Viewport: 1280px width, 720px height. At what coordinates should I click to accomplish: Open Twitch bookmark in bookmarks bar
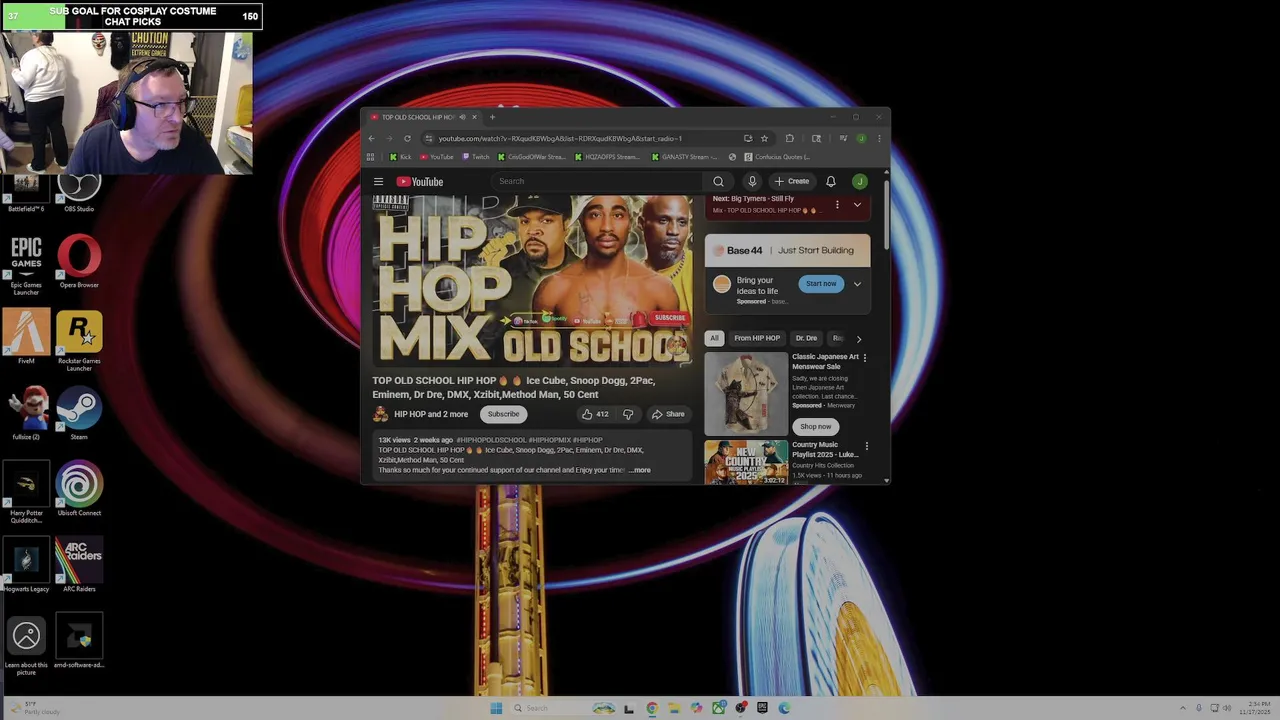(475, 157)
